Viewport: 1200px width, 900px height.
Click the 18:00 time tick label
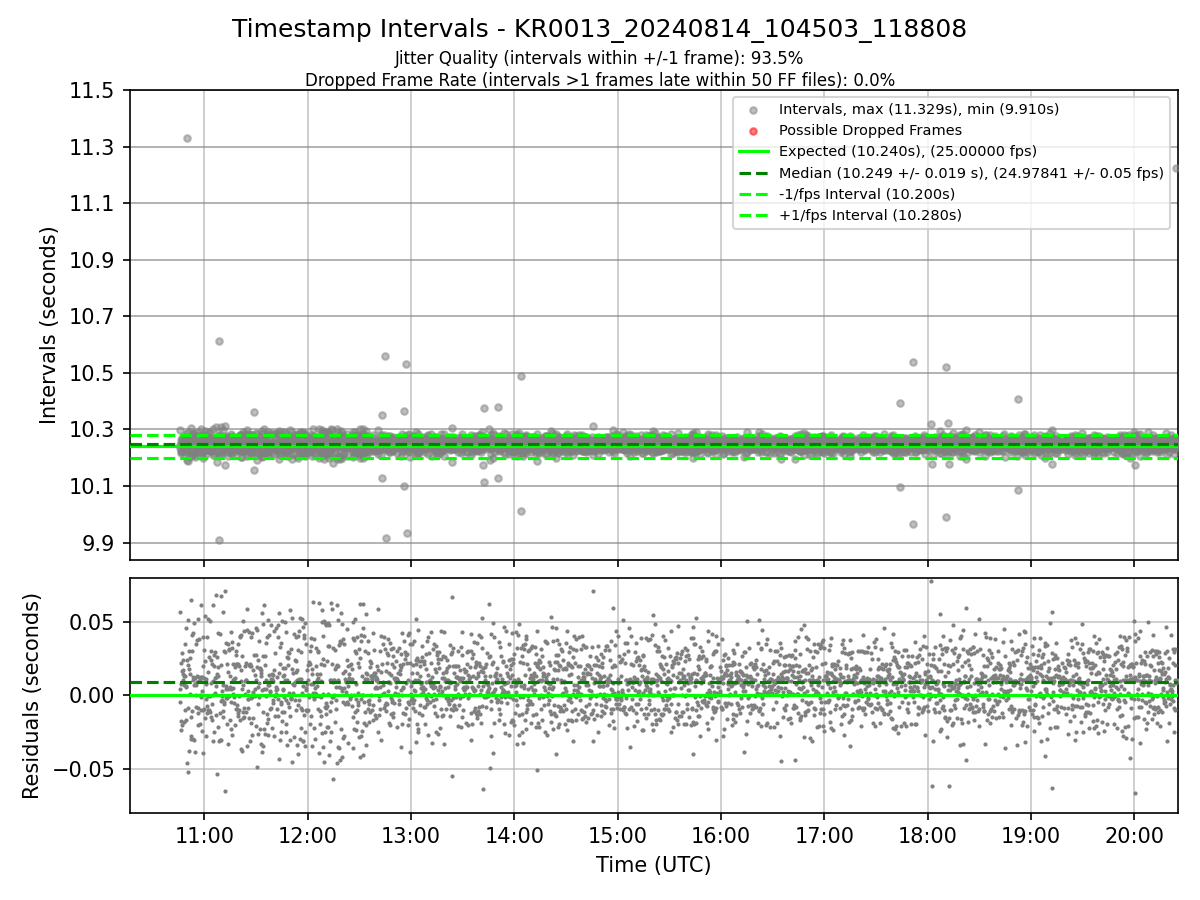point(927,835)
